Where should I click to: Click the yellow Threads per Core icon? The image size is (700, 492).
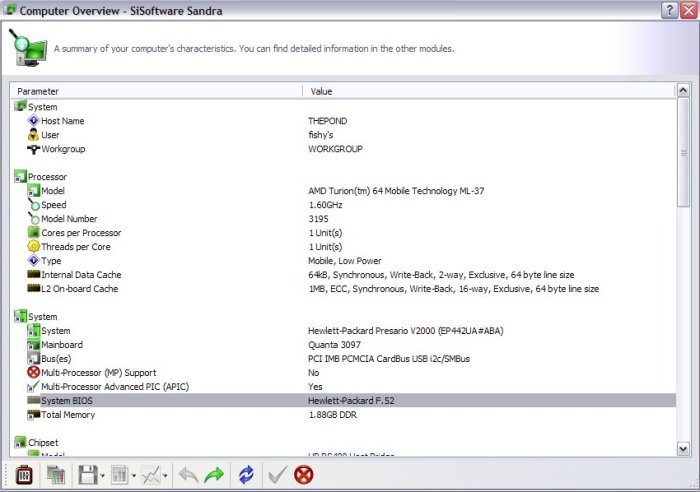tap(33, 246)
